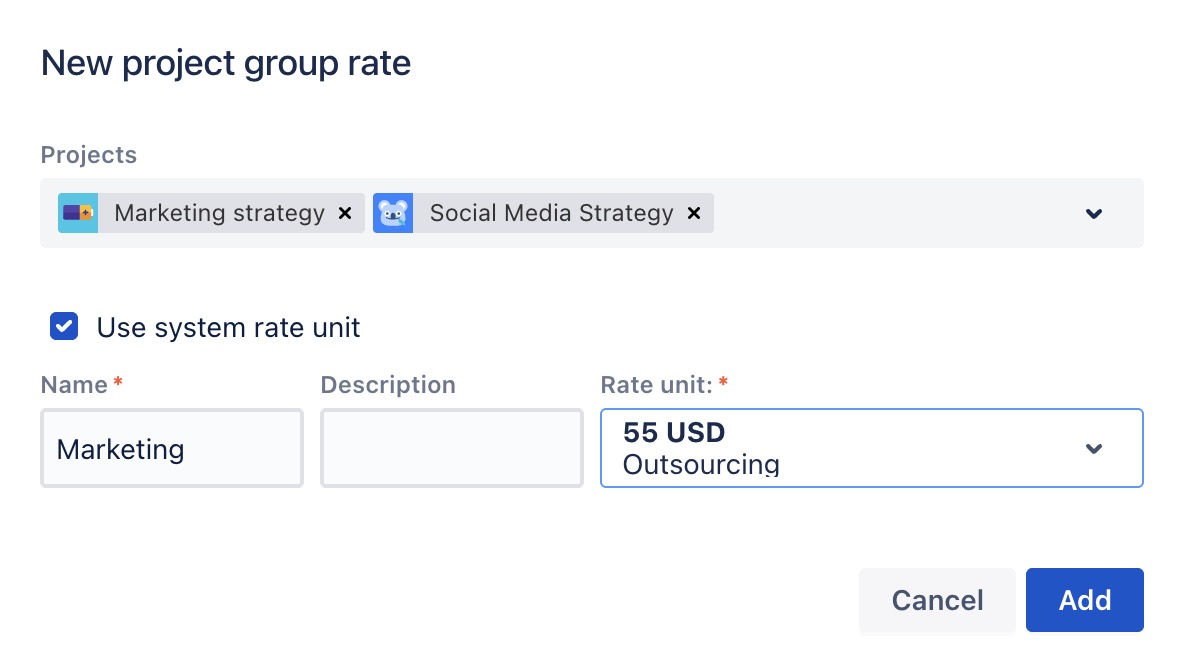The image size is (1180, 666).
Task: Uncheck the Use system rate unit checkbox
Action: click(x=64, y=327)
